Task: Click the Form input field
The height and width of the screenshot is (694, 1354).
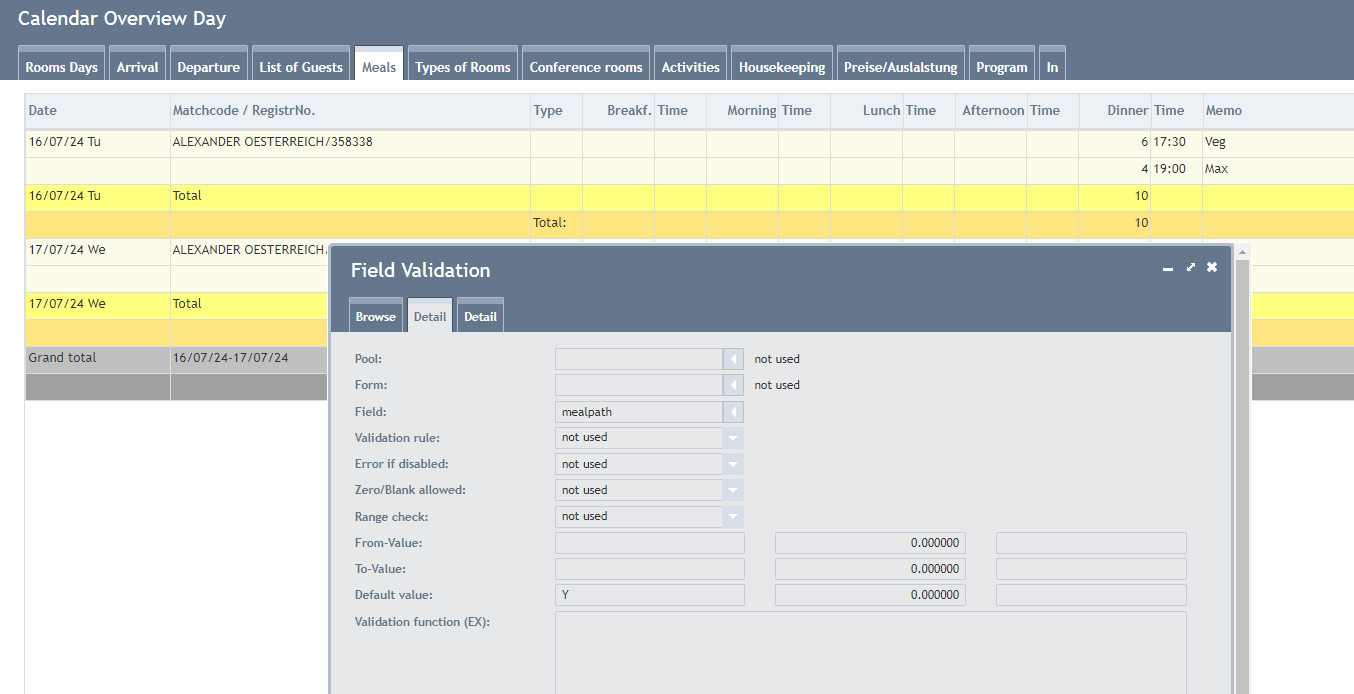Action: point(639,385)
